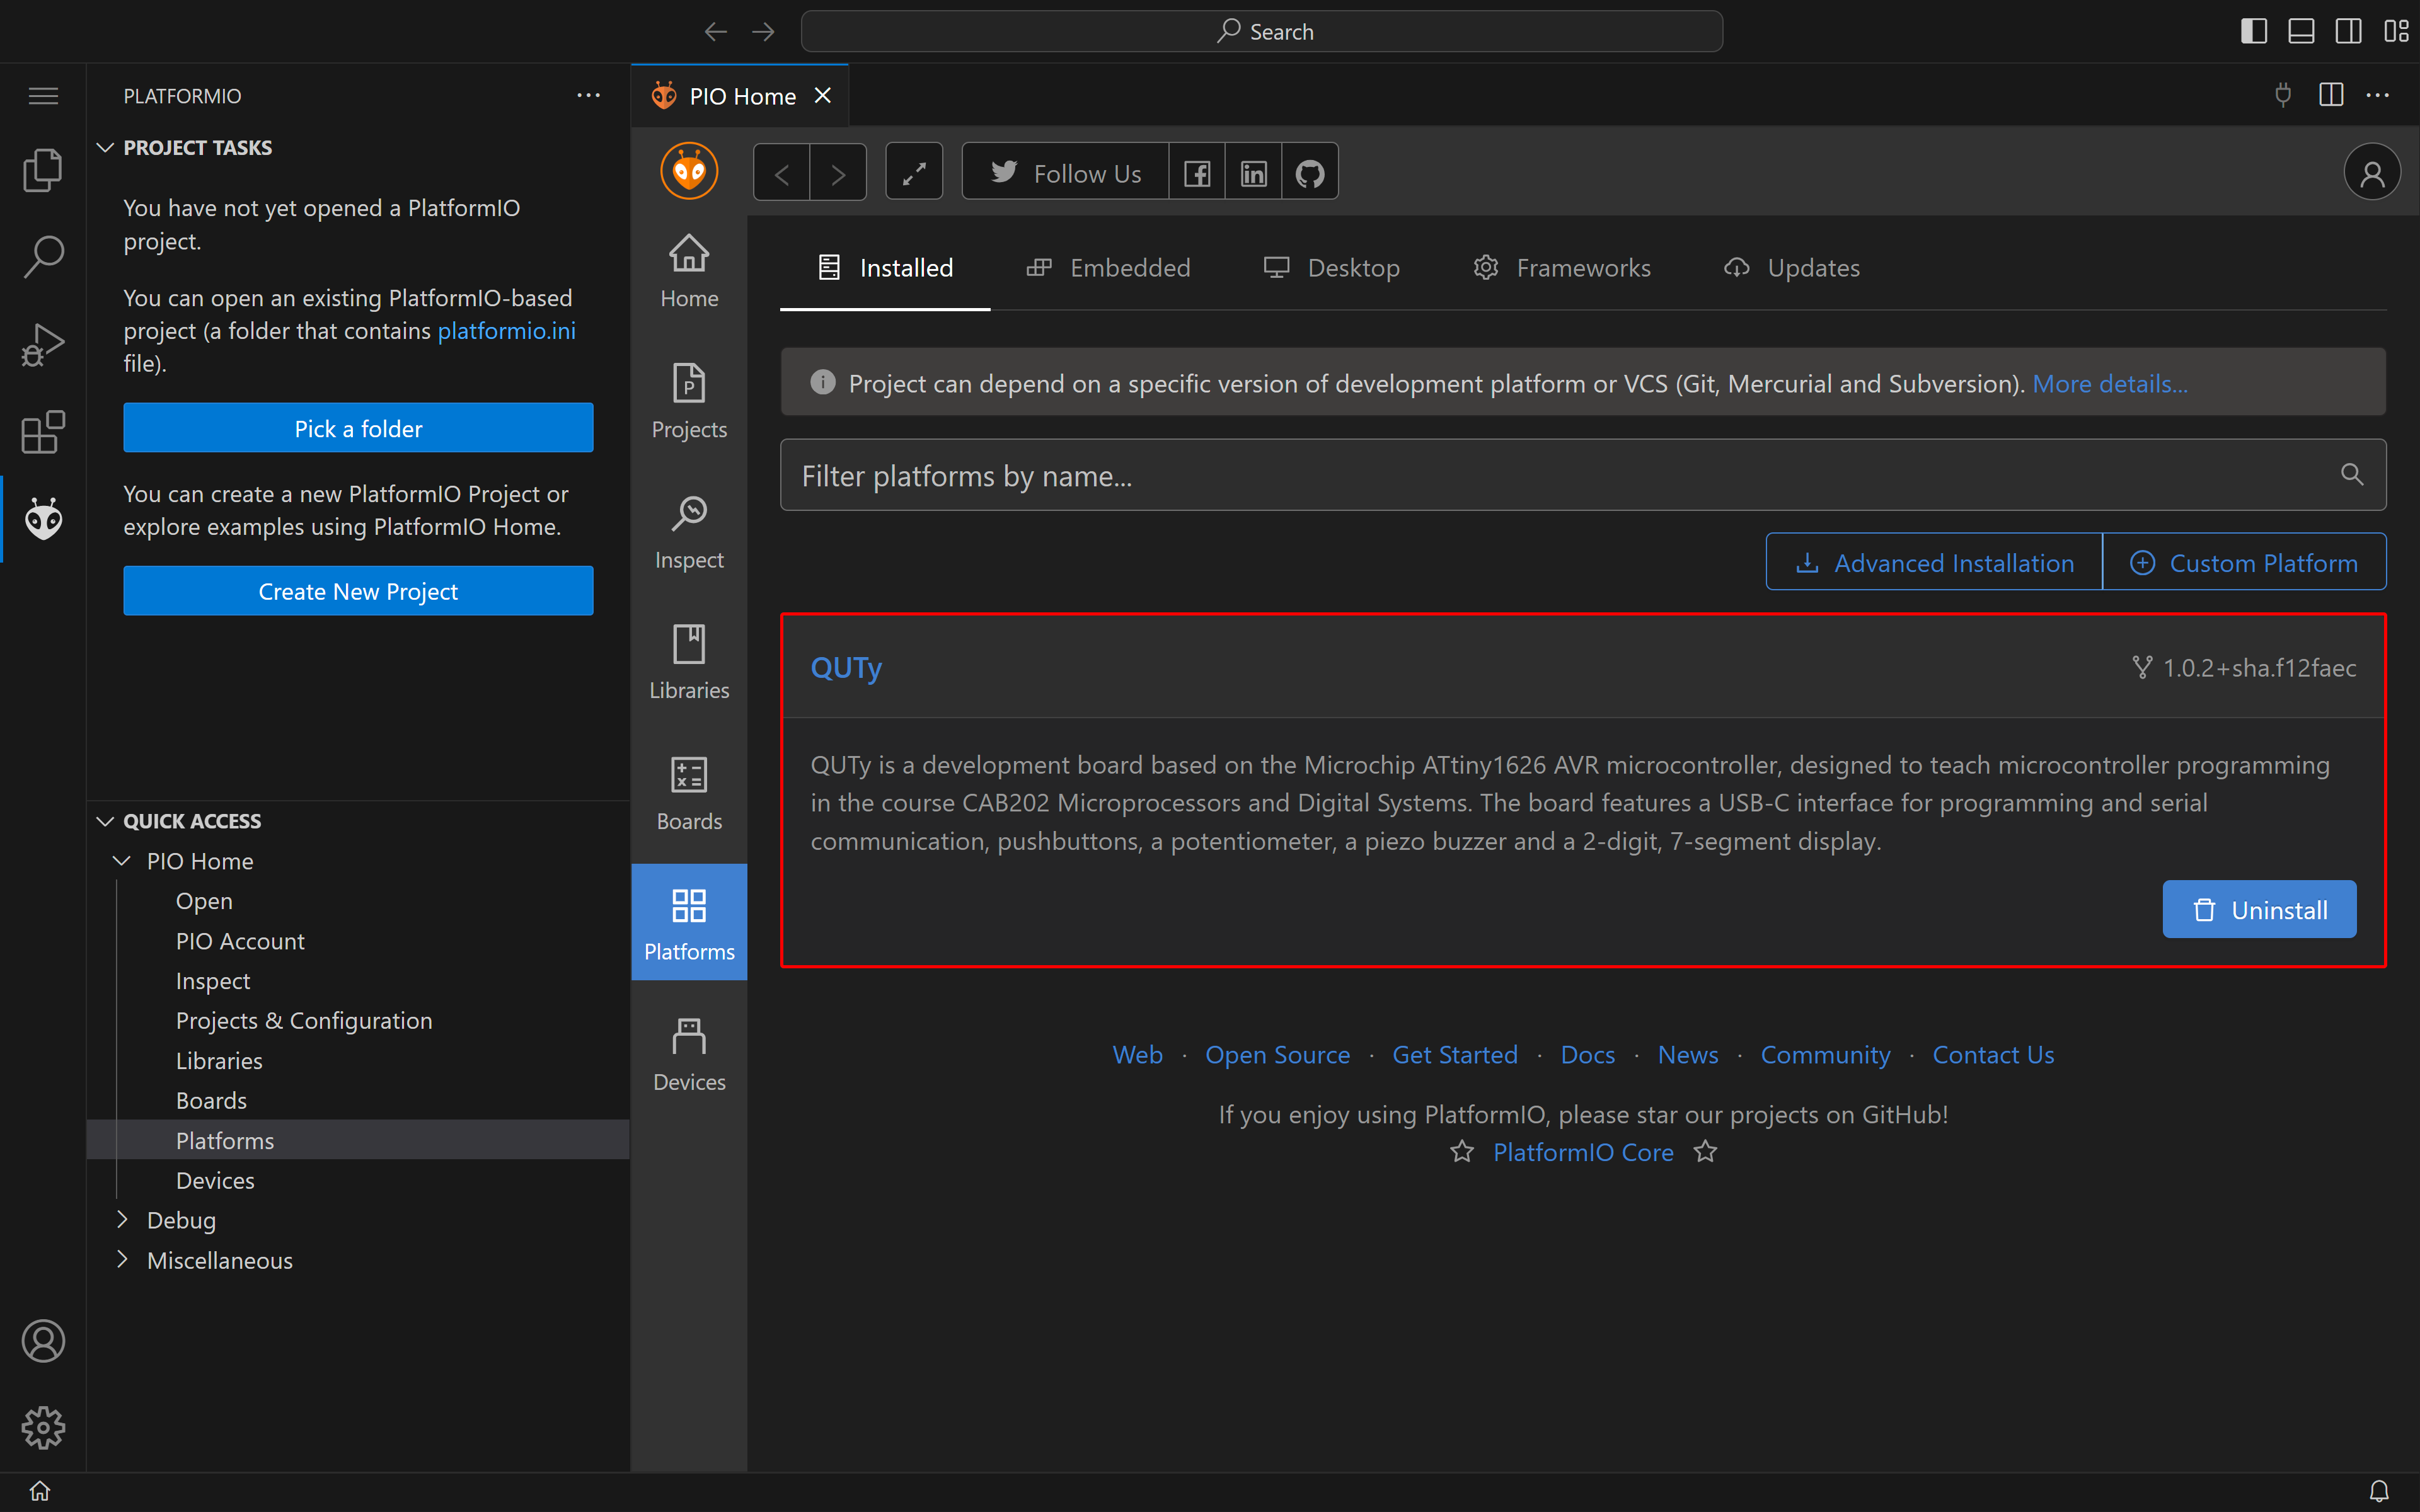Image resolution: width=2420 pixels, height=1512 pixels.
Task: Uninstall the QUTy platform
Action: pyautogui.click(x=2258, y=909)
